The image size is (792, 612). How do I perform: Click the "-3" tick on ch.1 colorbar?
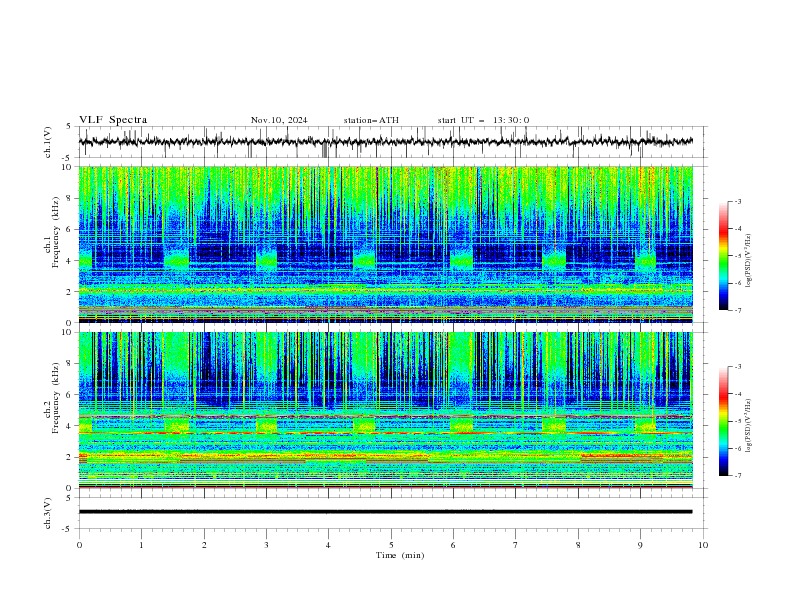[x=738, y=201]
